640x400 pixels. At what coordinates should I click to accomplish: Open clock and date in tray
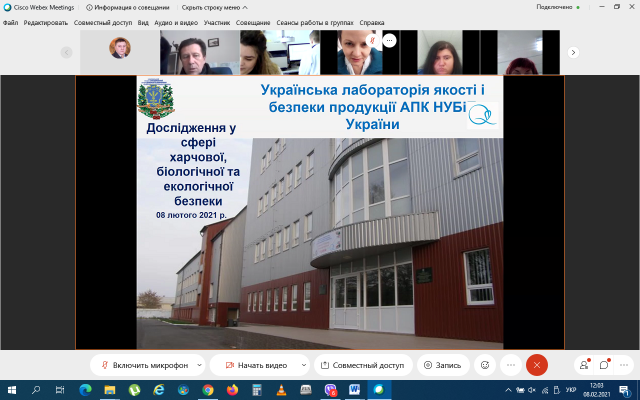coord(597,390)
